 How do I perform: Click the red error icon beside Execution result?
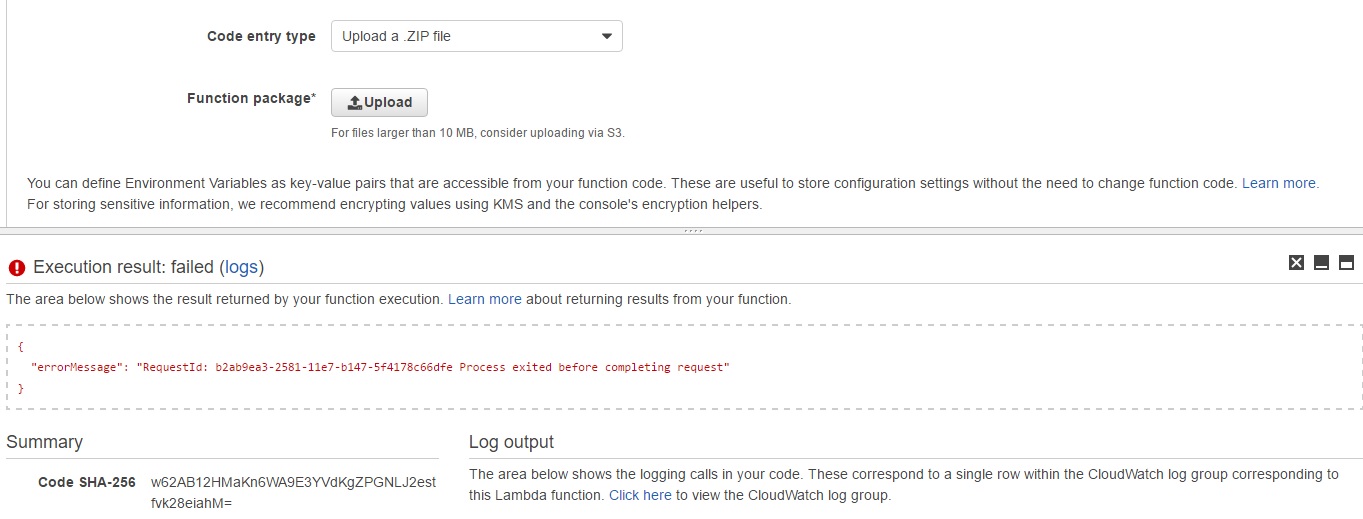[x=17, y=267]
